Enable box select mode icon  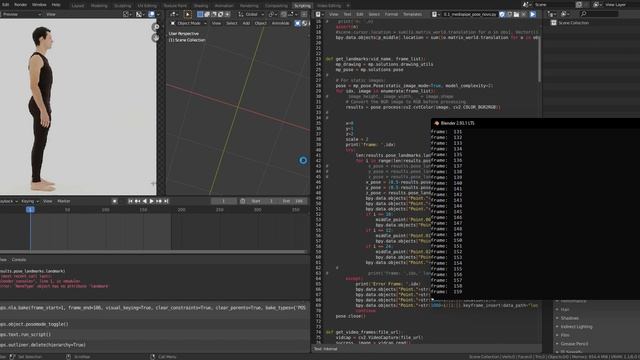[200, 14]
